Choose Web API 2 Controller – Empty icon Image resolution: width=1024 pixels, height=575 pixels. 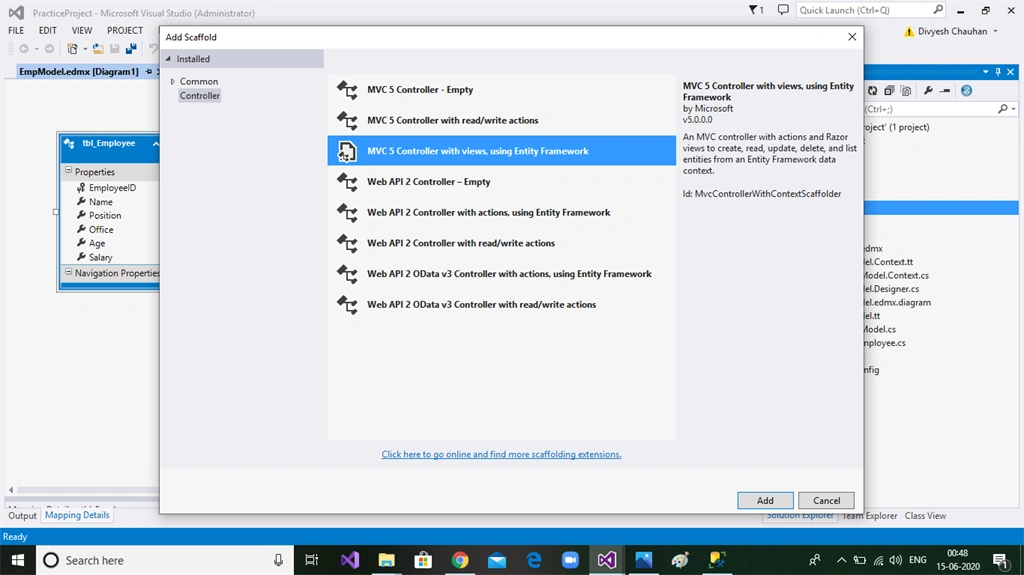click(347, 182)
